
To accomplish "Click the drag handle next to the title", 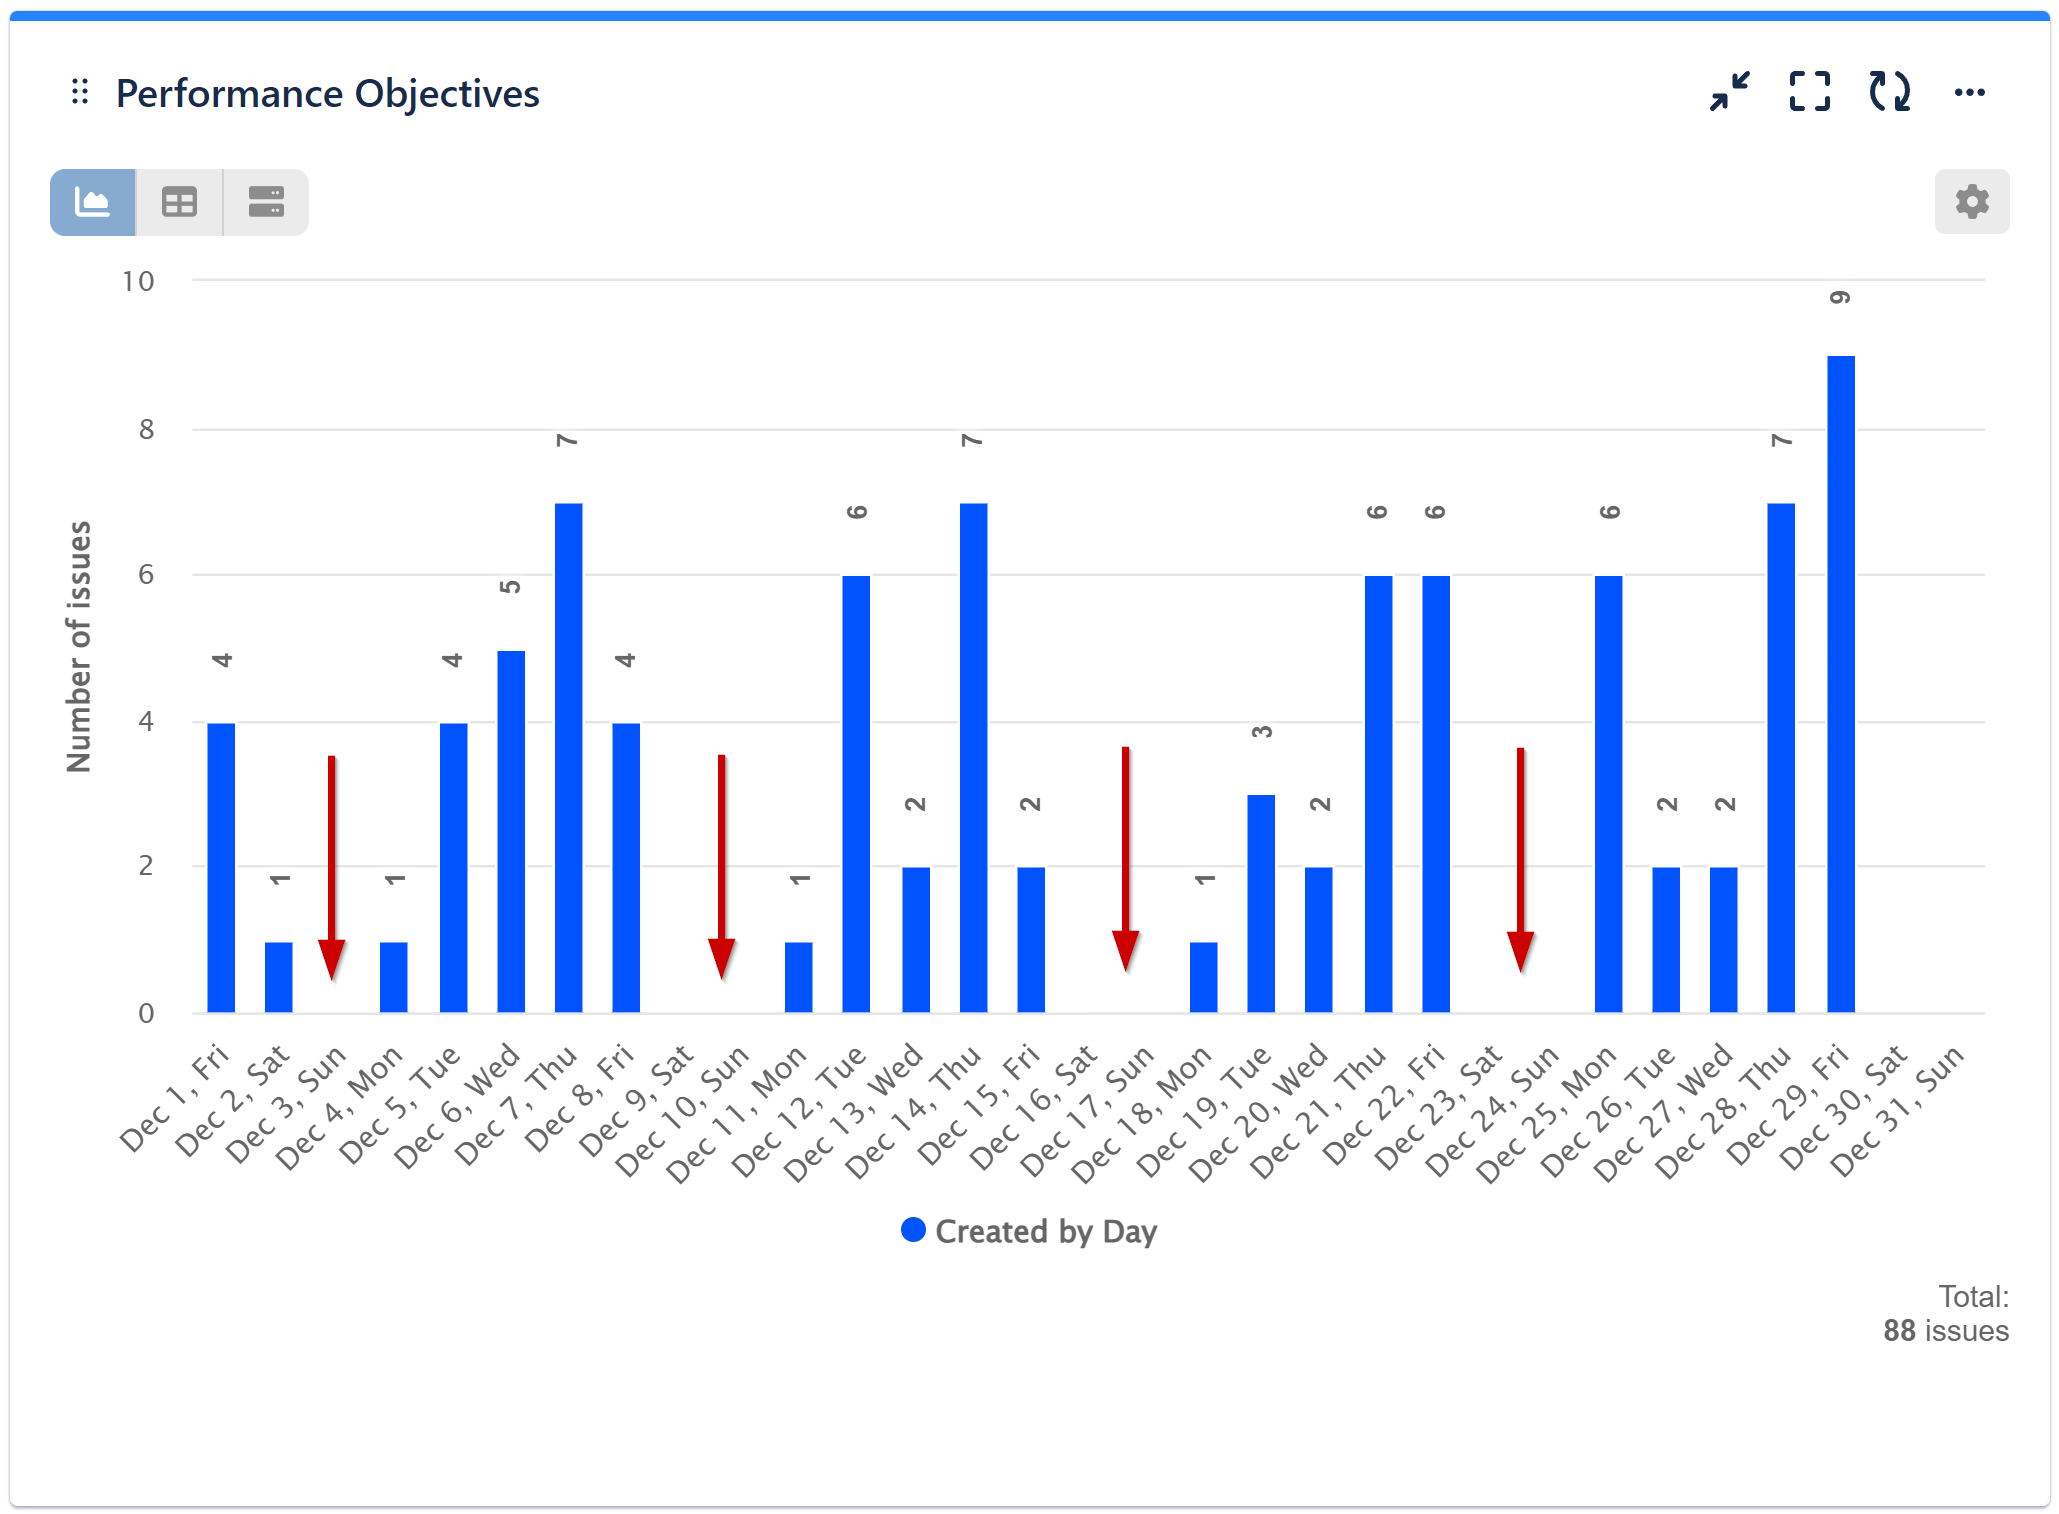I will (81, 92).
